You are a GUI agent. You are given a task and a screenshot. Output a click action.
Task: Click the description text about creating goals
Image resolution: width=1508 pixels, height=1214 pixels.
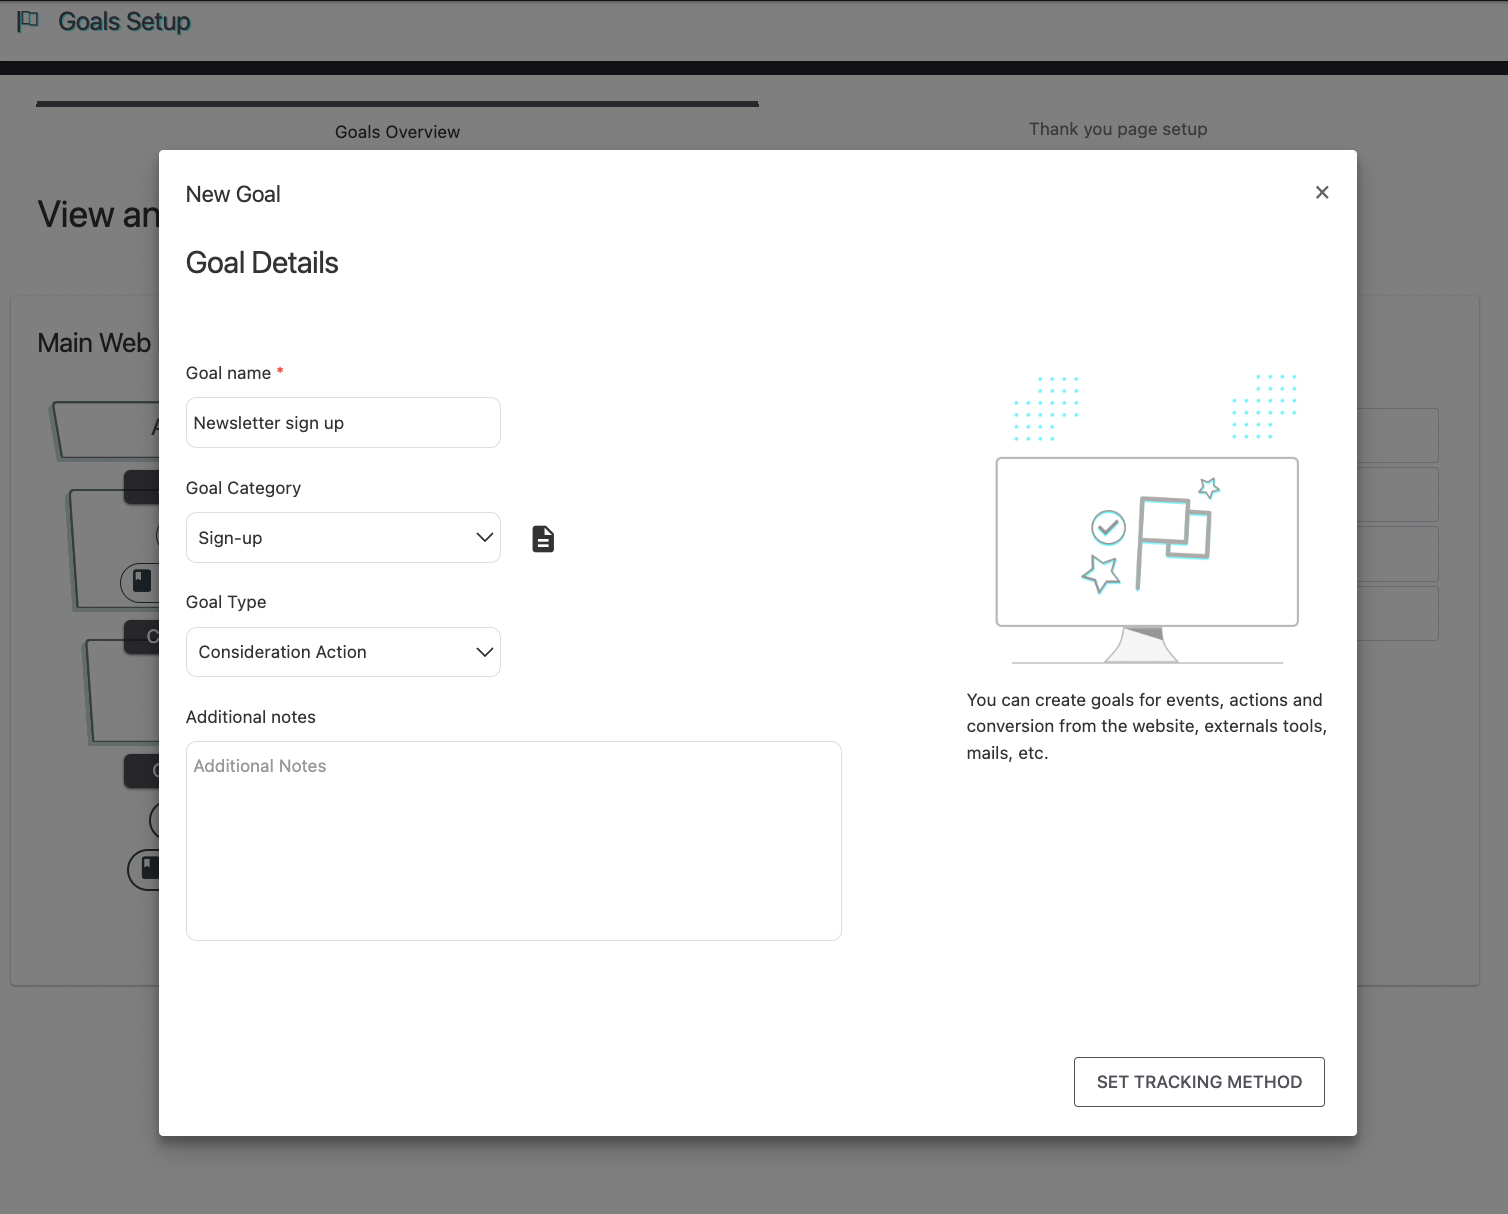[x=1146, y=726]
